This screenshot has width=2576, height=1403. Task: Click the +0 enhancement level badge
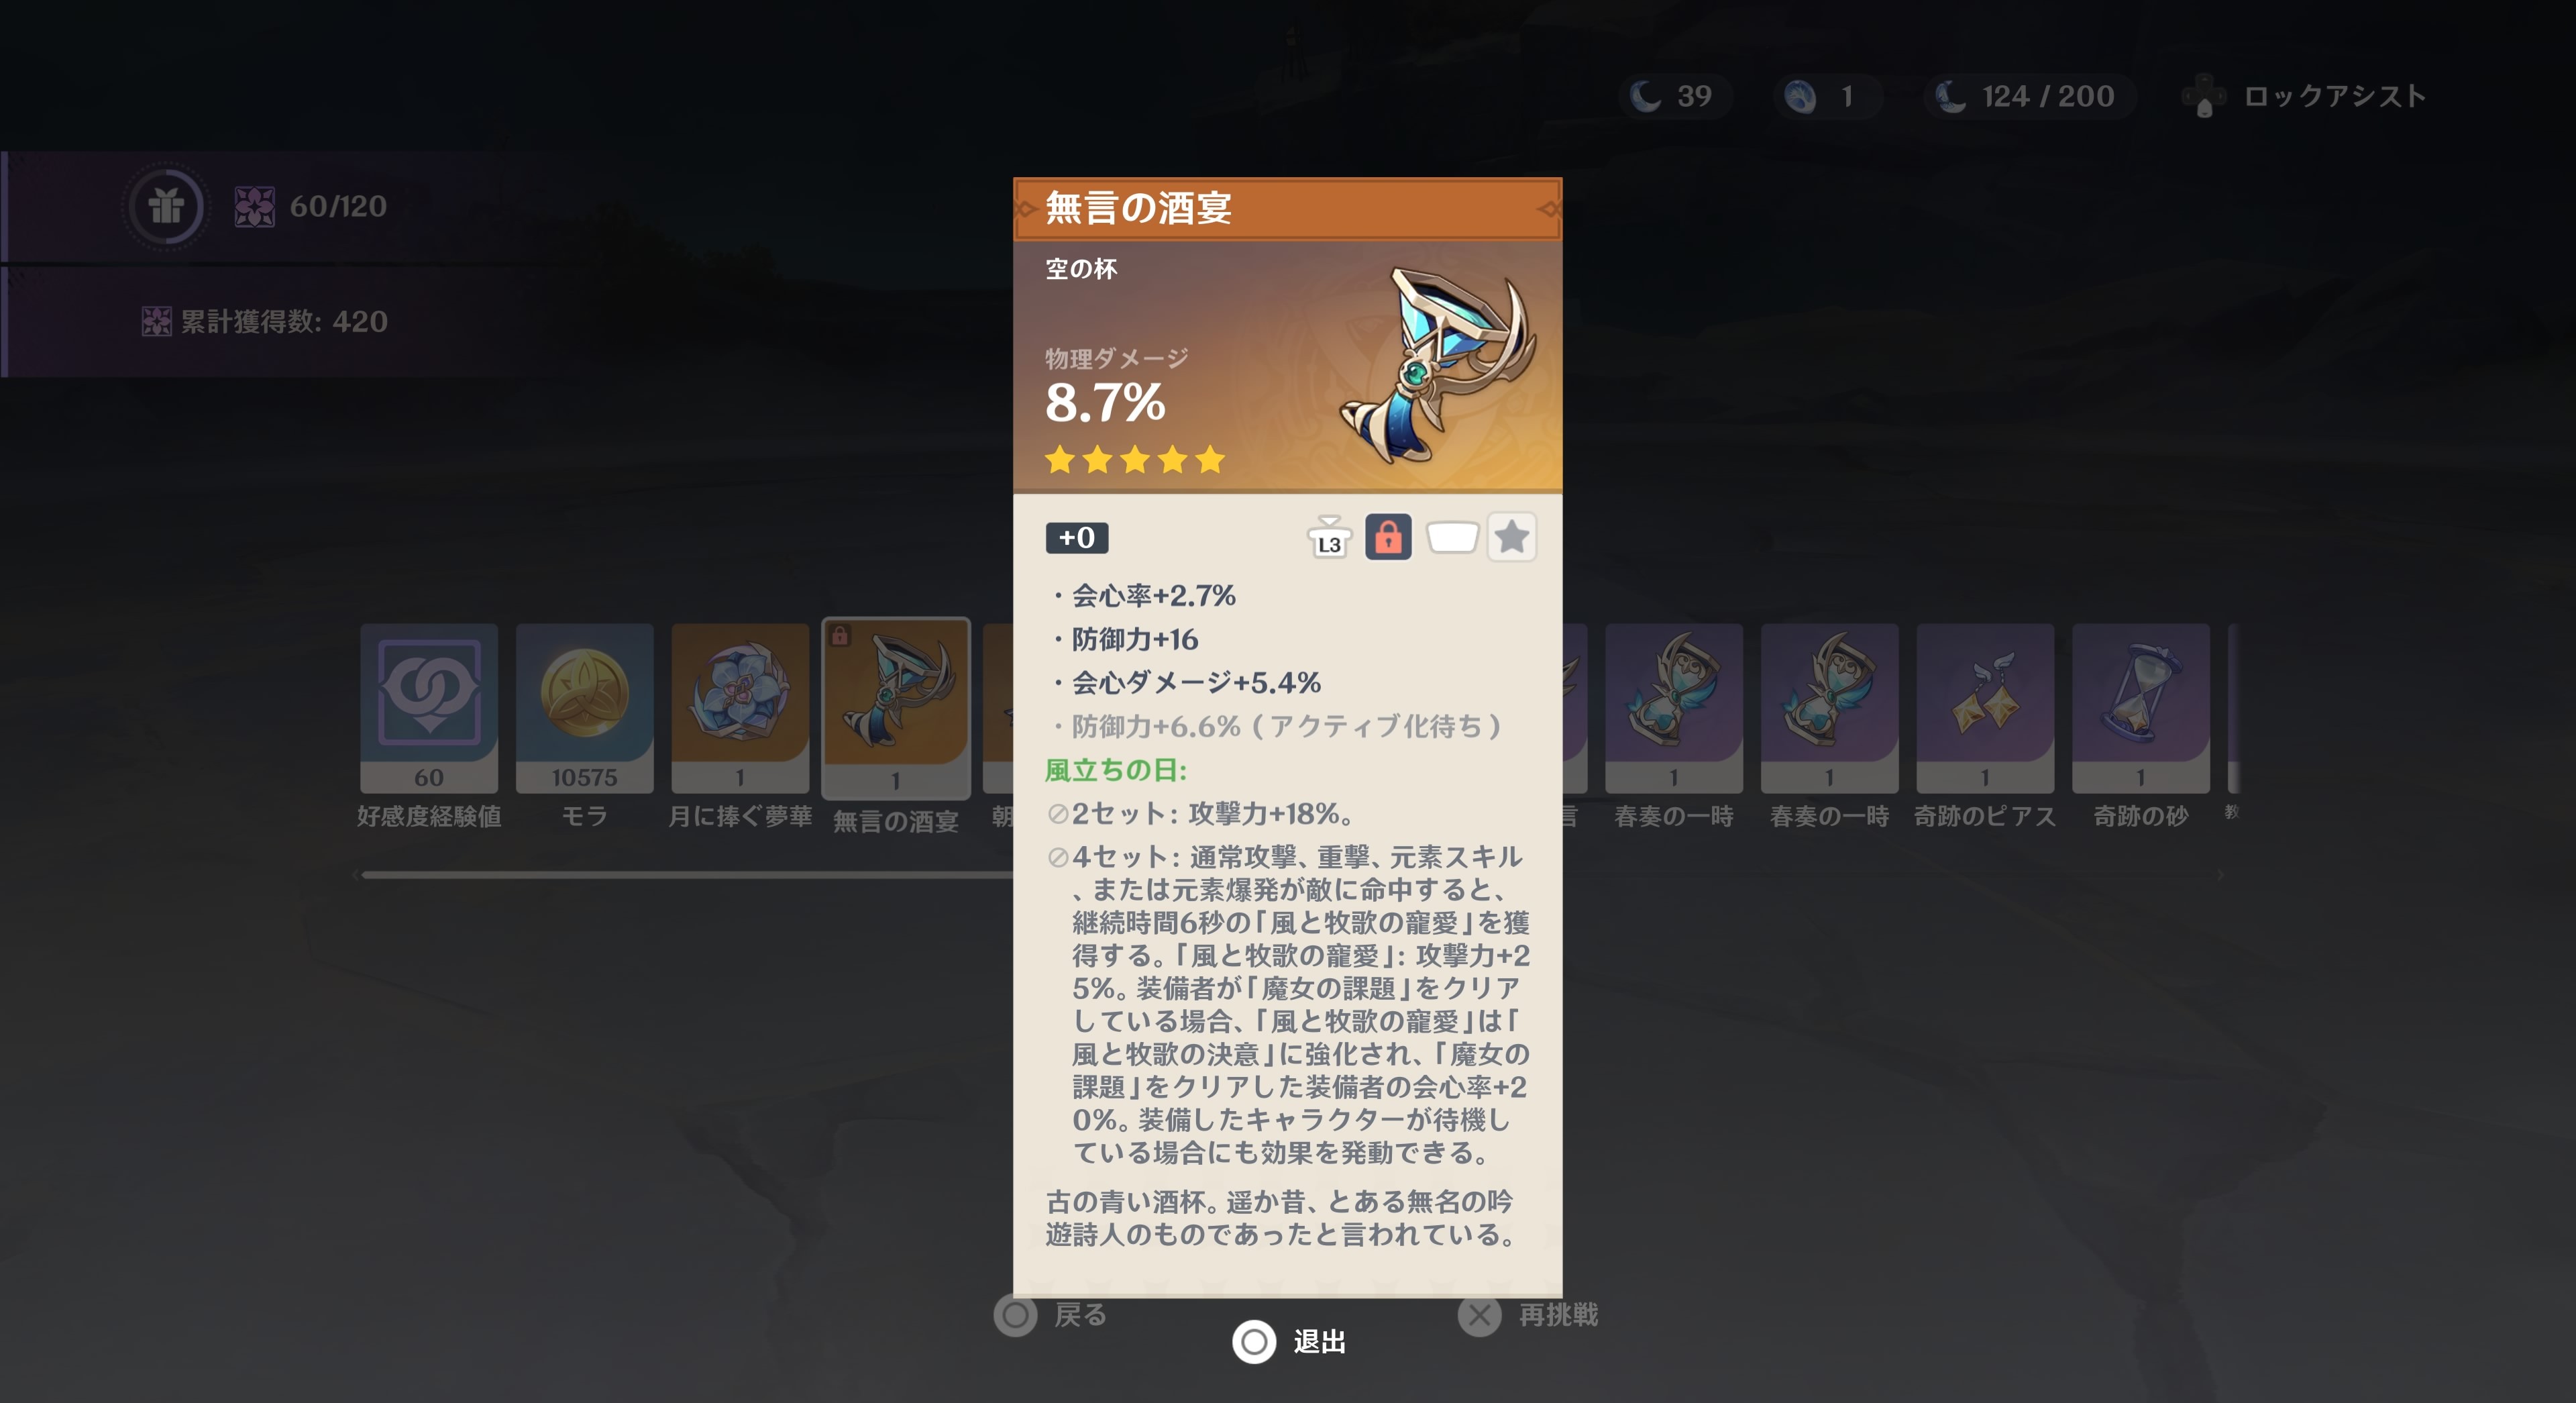1076,538
